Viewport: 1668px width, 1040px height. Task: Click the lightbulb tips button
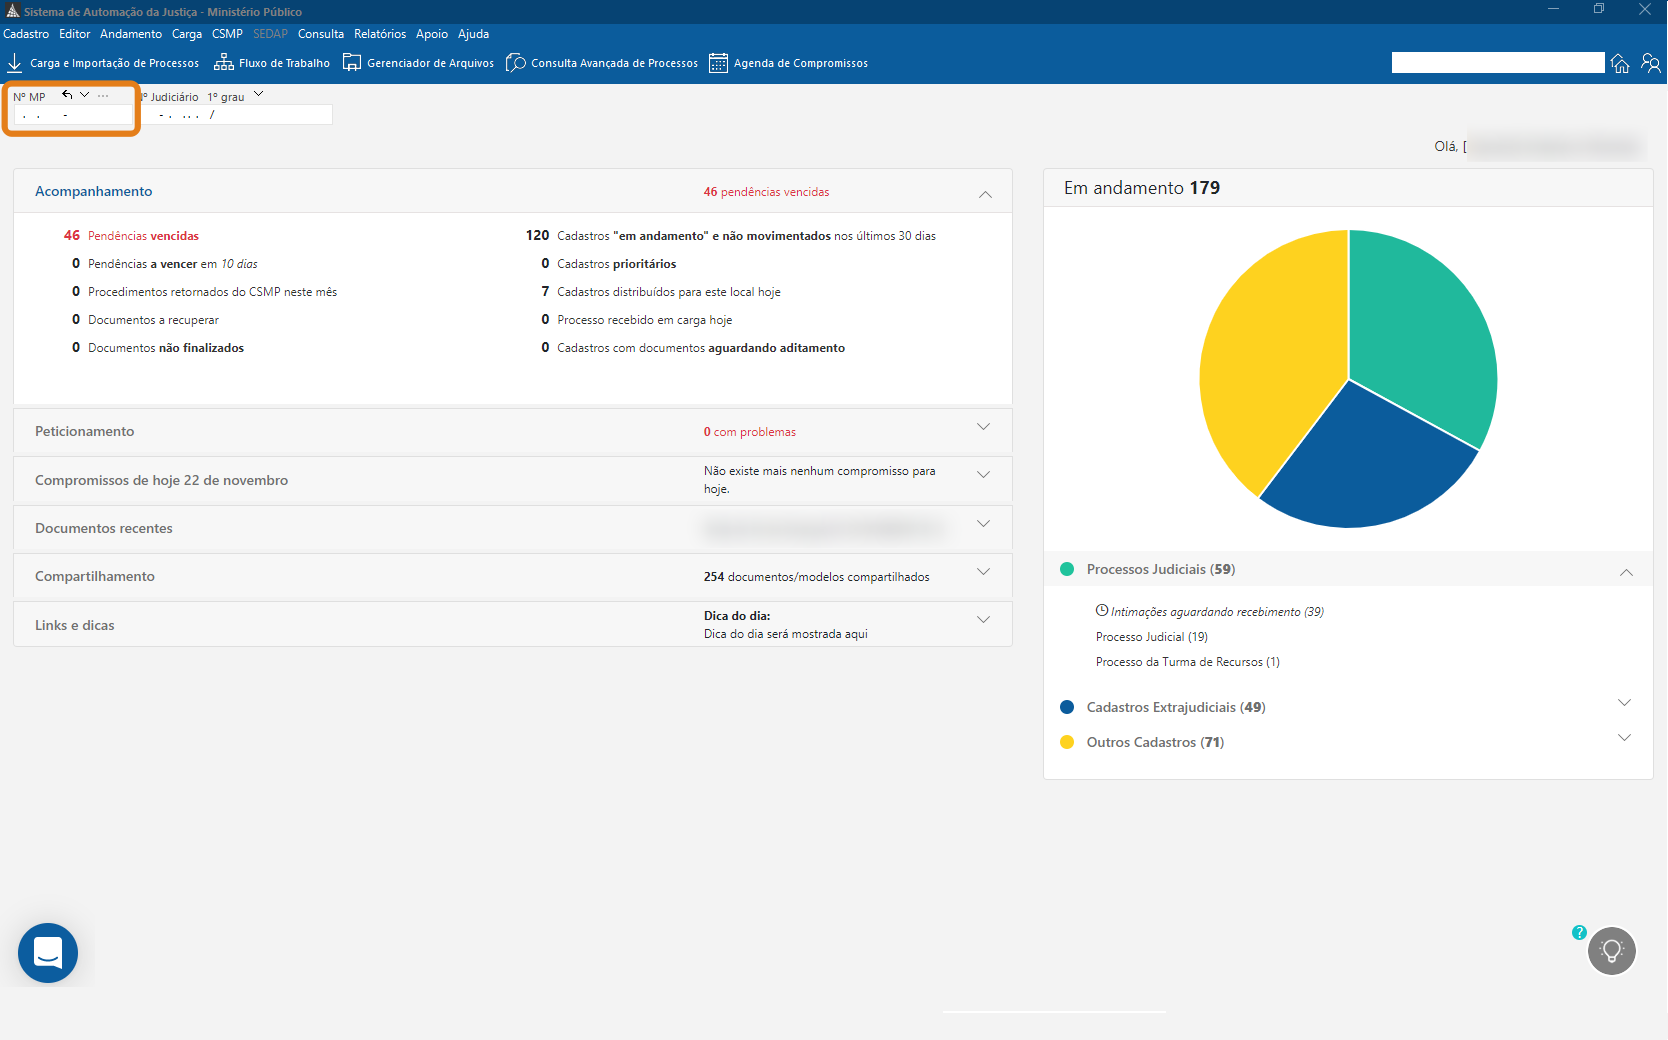coord(1612,951)
